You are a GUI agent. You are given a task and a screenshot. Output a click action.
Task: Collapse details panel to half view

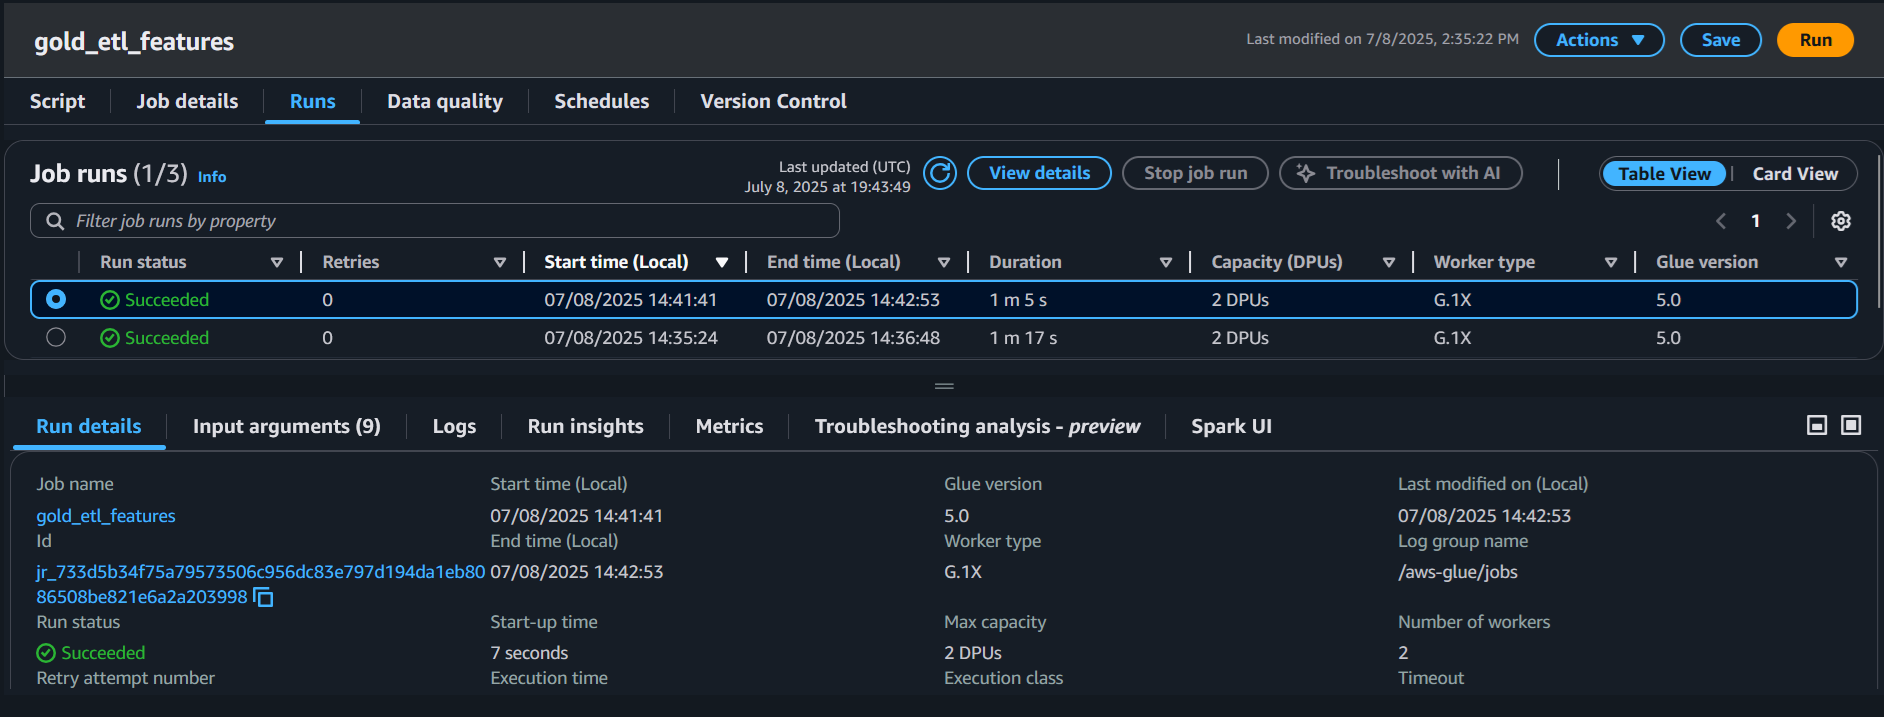[x=1817, y=425]
